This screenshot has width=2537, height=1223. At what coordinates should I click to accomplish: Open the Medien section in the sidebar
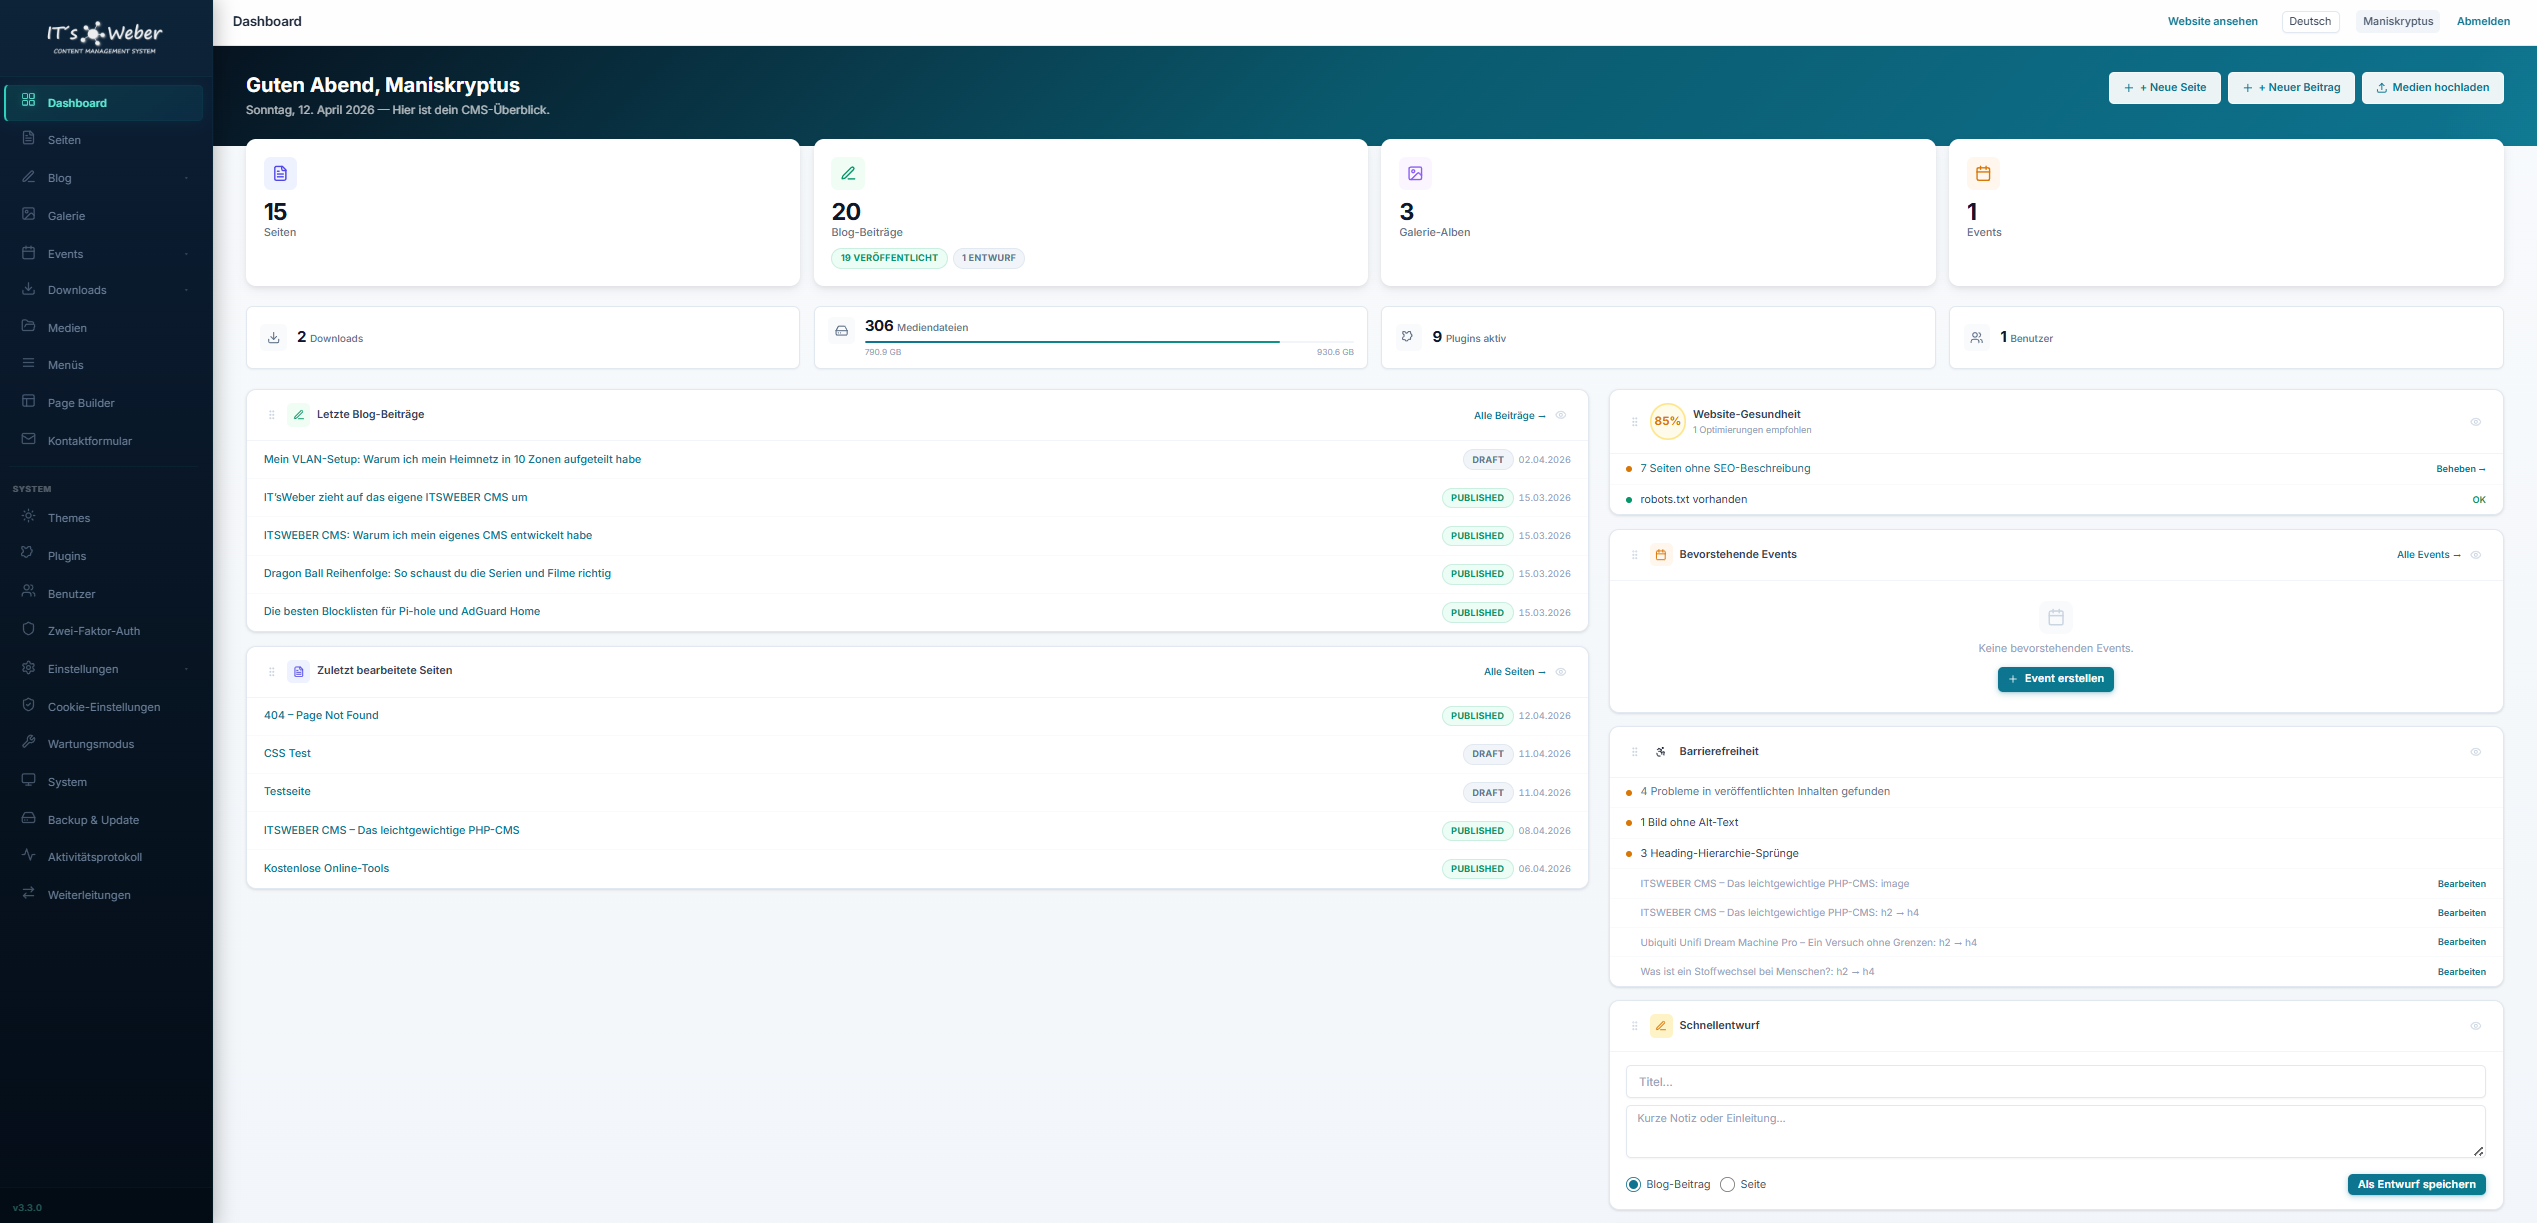[67, 327]
